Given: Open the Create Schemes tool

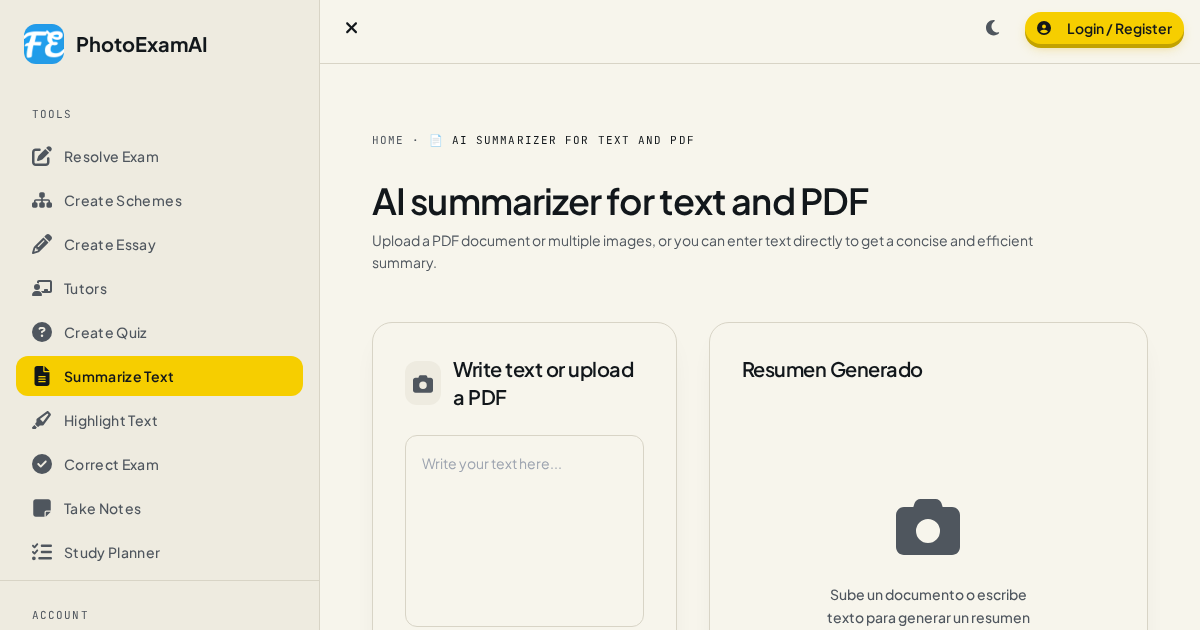Looking at the screenshot, I should pos(159,200).
